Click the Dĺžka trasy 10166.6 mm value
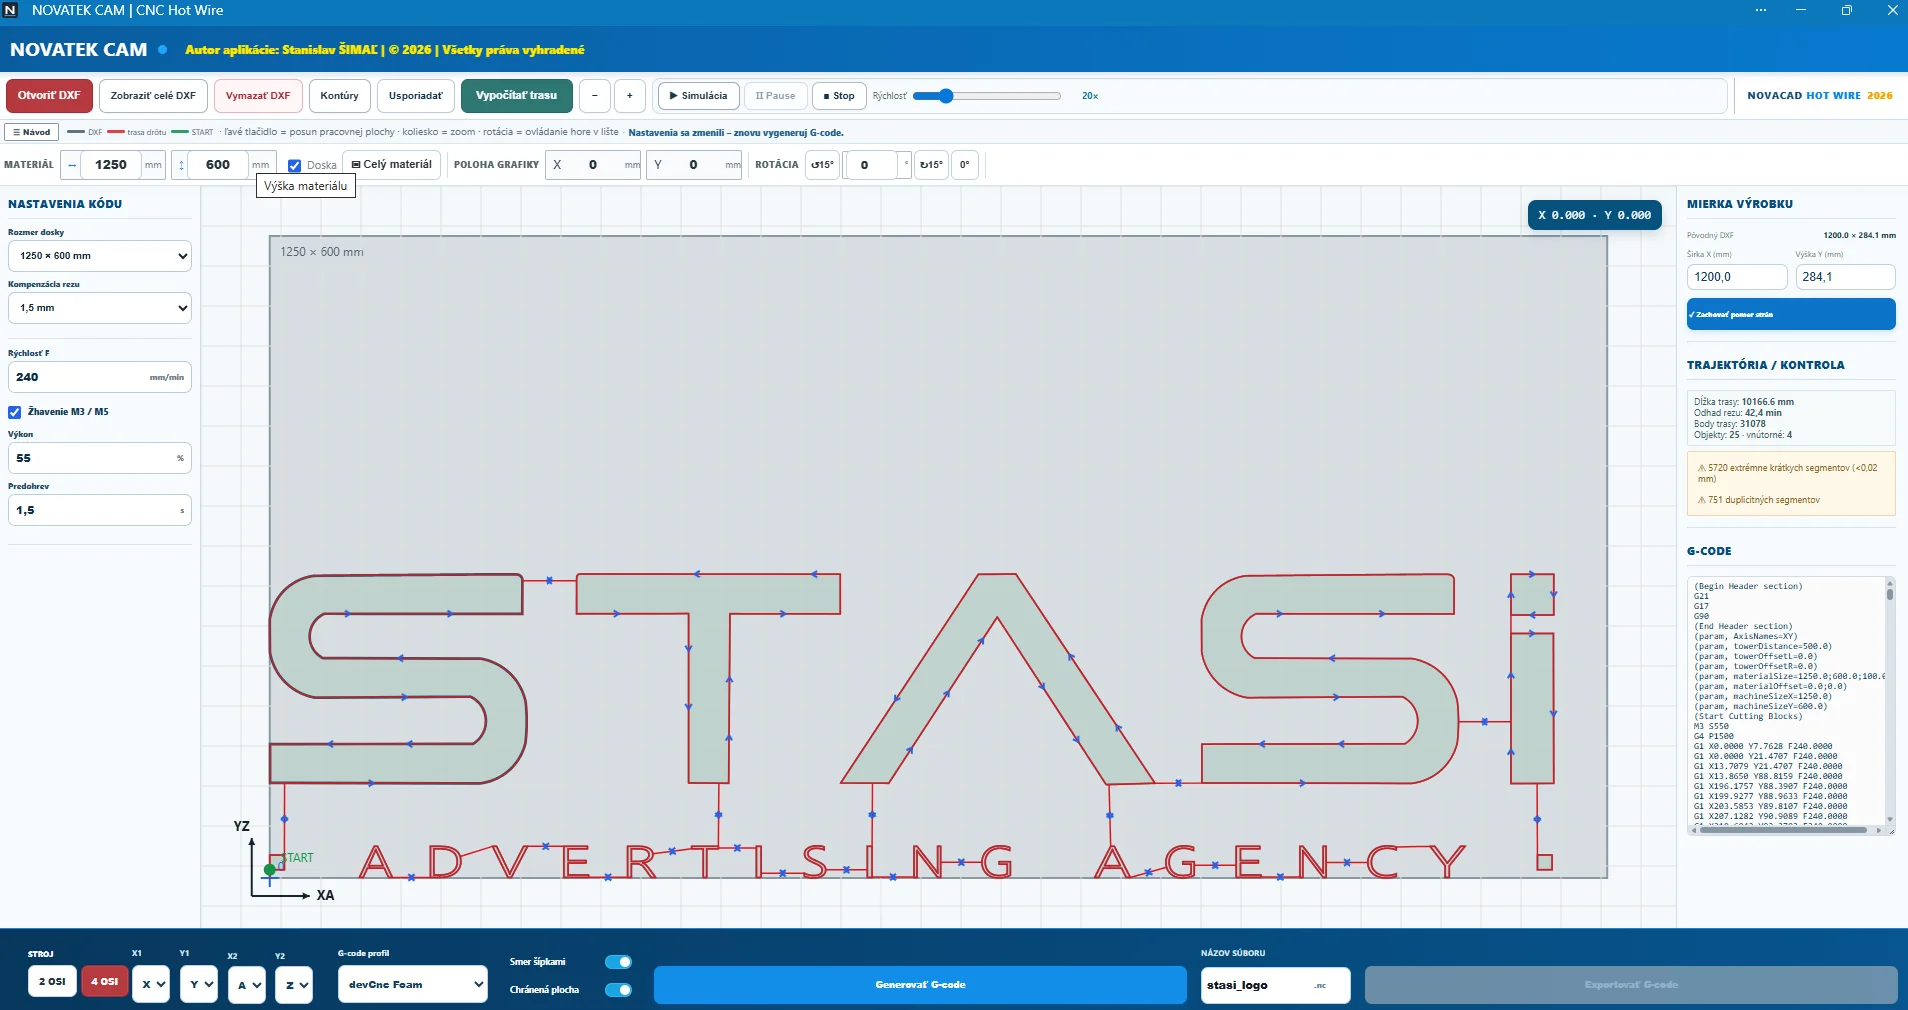This screenshot has height=1010, width=1908. (1768, 402)
